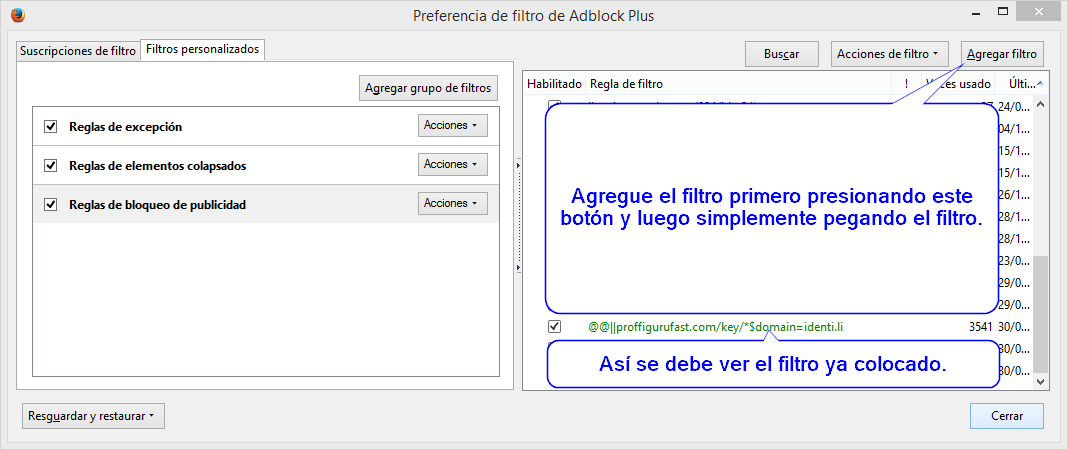Select the @@||proffigurufast.com/key/ filter rule
The width and height of the screenshot is (1068, 450).
point(716,327)
